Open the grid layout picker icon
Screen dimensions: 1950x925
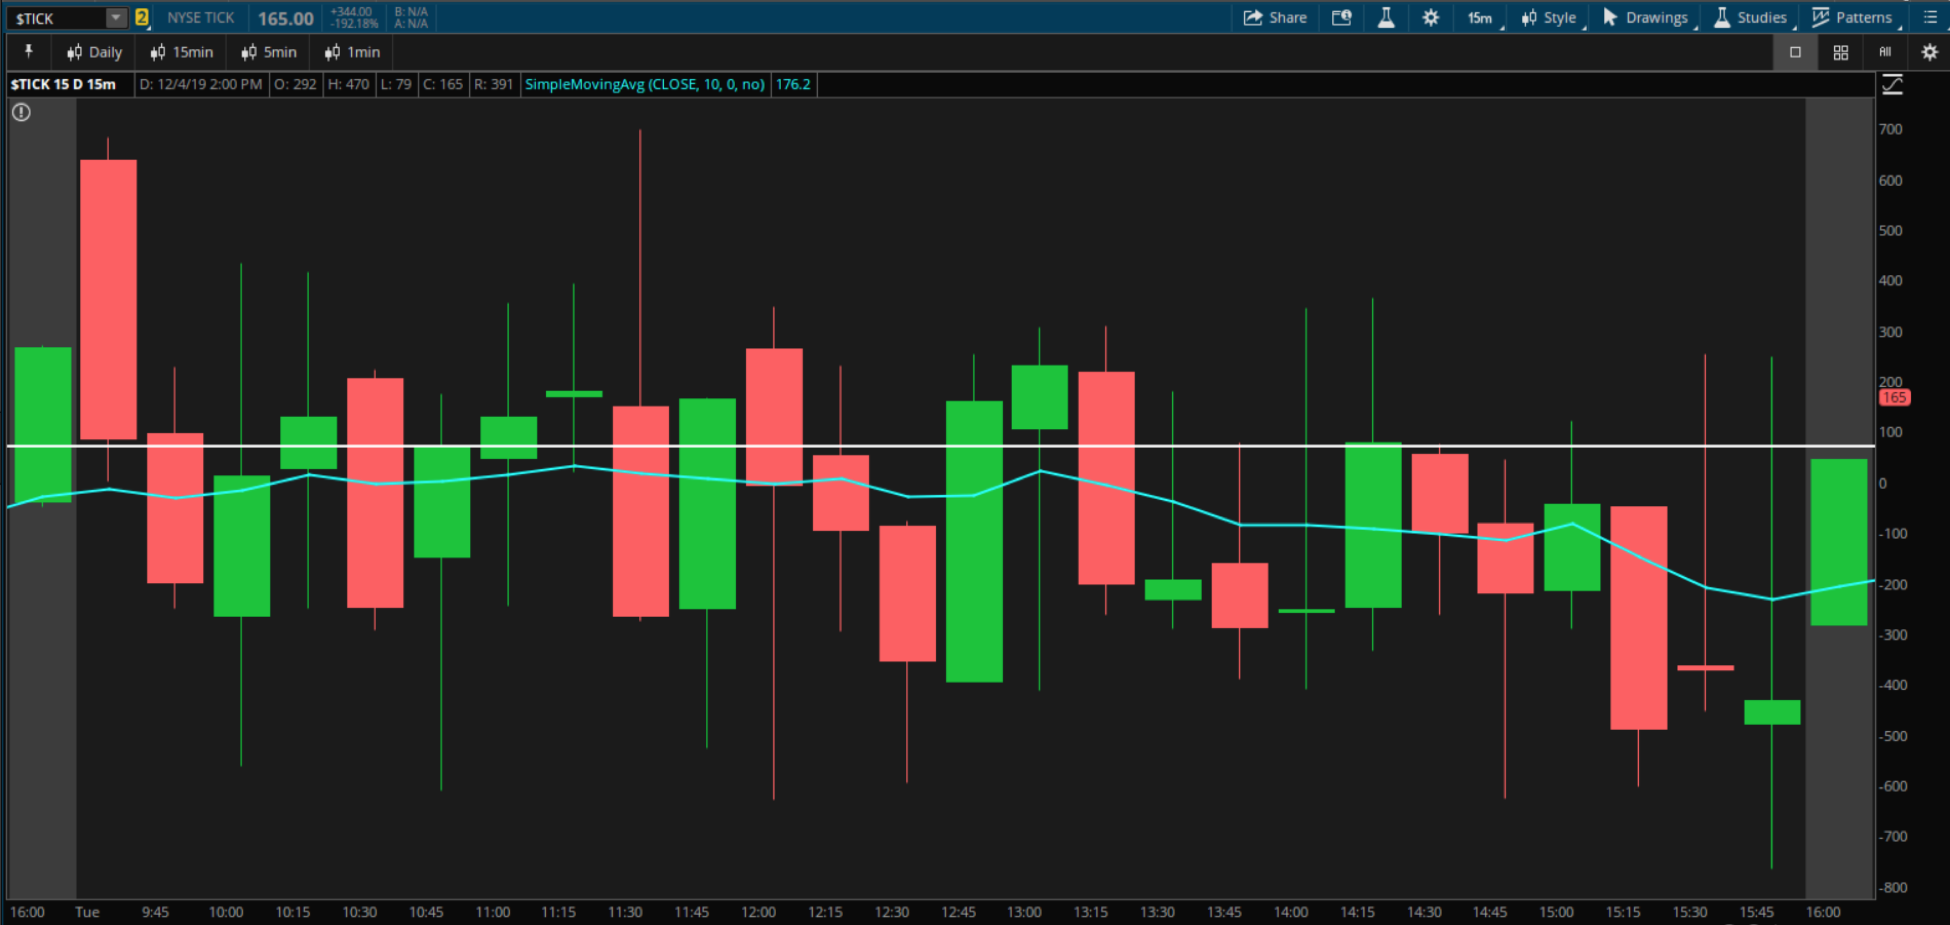coord(1840,52)
